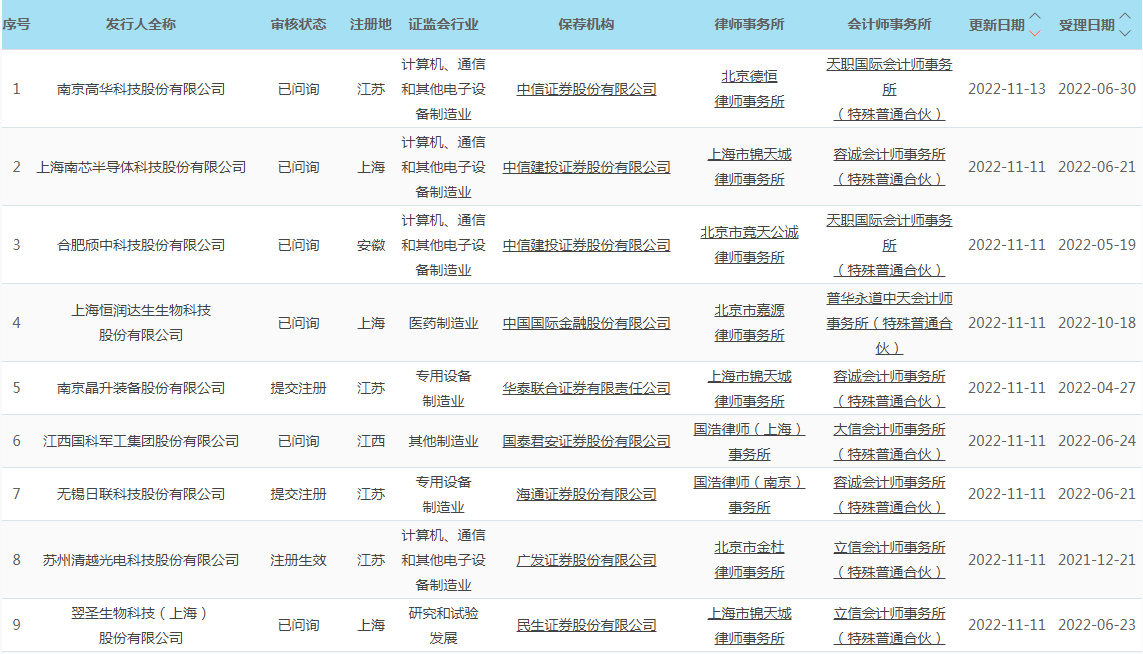Open law firm link 北京德恒律师事务所
Screen dimensions: 1143x654
pos(749,89)
